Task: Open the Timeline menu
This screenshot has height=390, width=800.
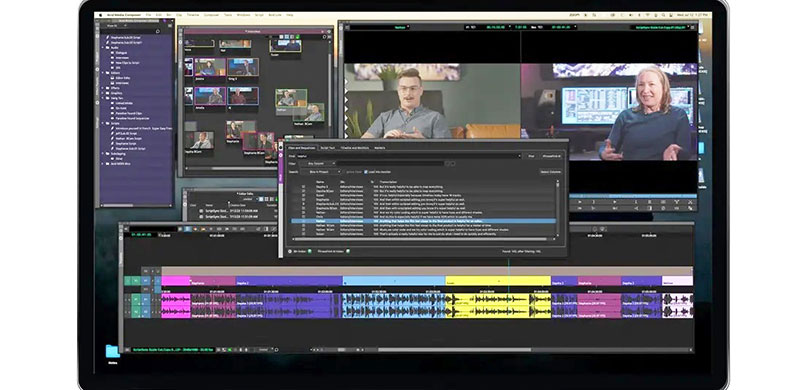Action: click(193, 15)
